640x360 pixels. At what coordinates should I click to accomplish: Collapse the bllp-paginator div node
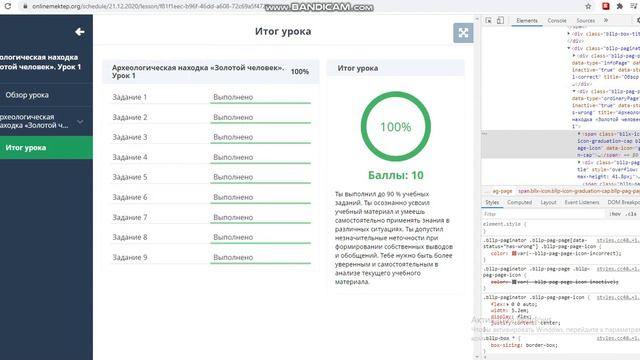point(569,48)
